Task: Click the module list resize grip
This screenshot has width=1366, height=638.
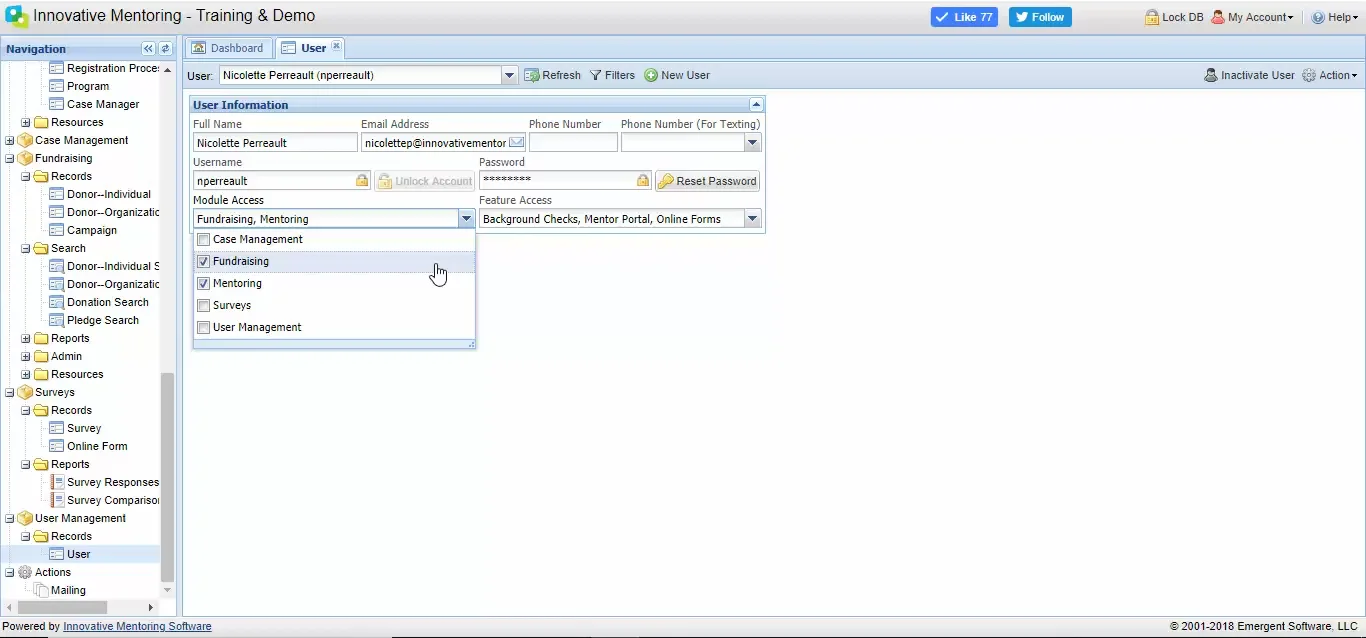Action: [471, 344]
